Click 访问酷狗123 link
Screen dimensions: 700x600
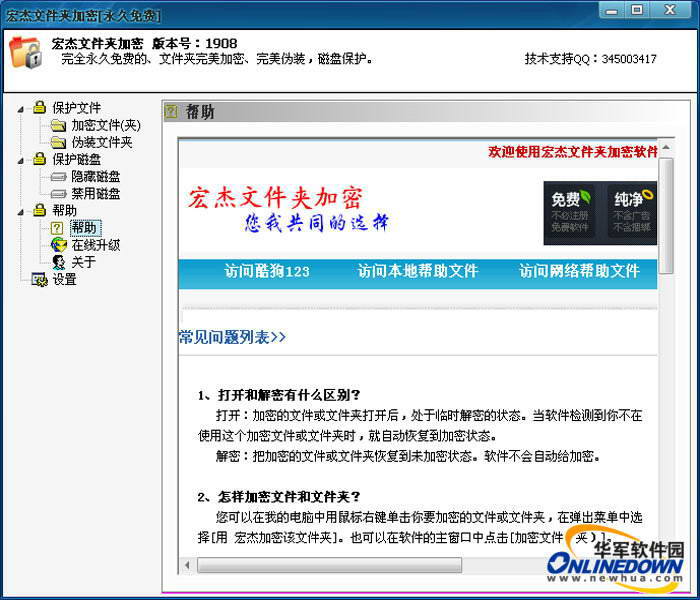(x=267, y=271)
